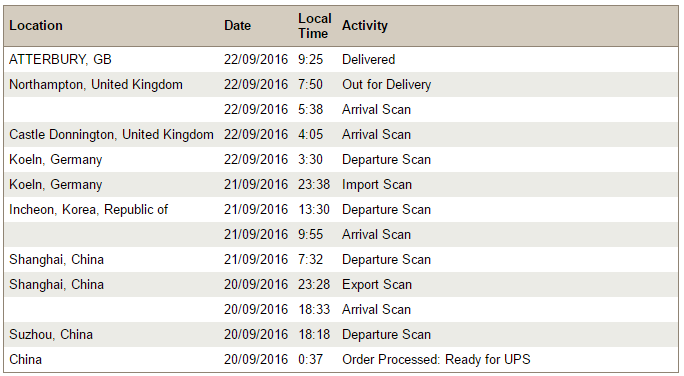Select the 0:37 time entry
The image size is (684, 376).
(311, 359)
